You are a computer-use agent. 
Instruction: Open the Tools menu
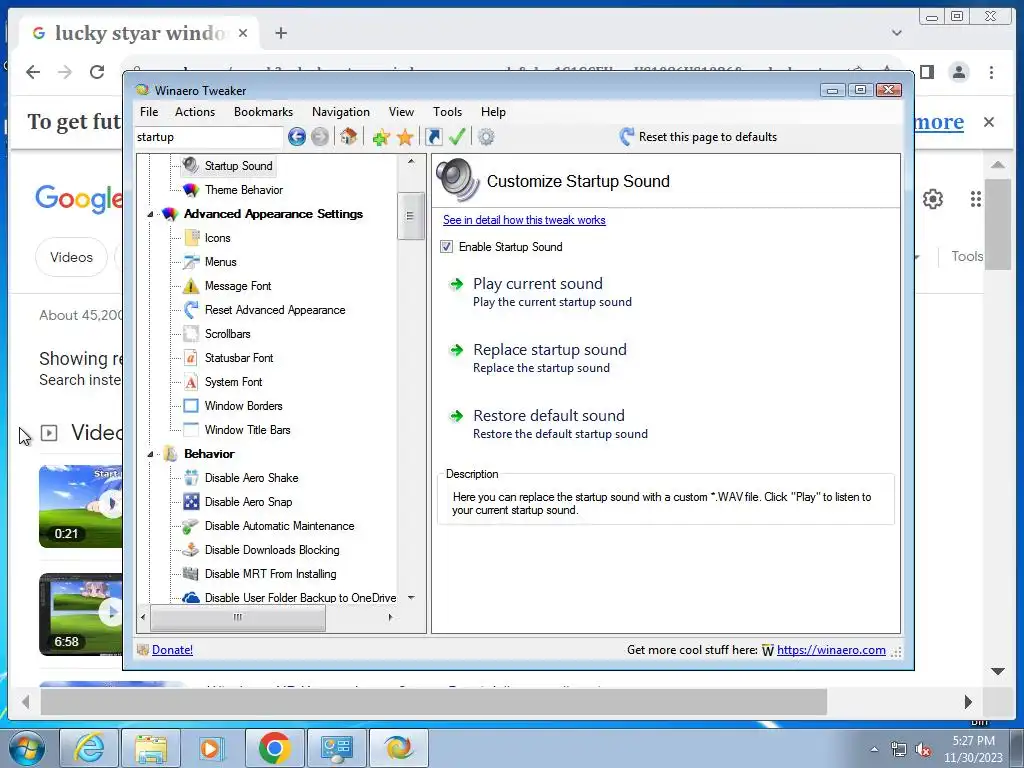click(447, 112)
